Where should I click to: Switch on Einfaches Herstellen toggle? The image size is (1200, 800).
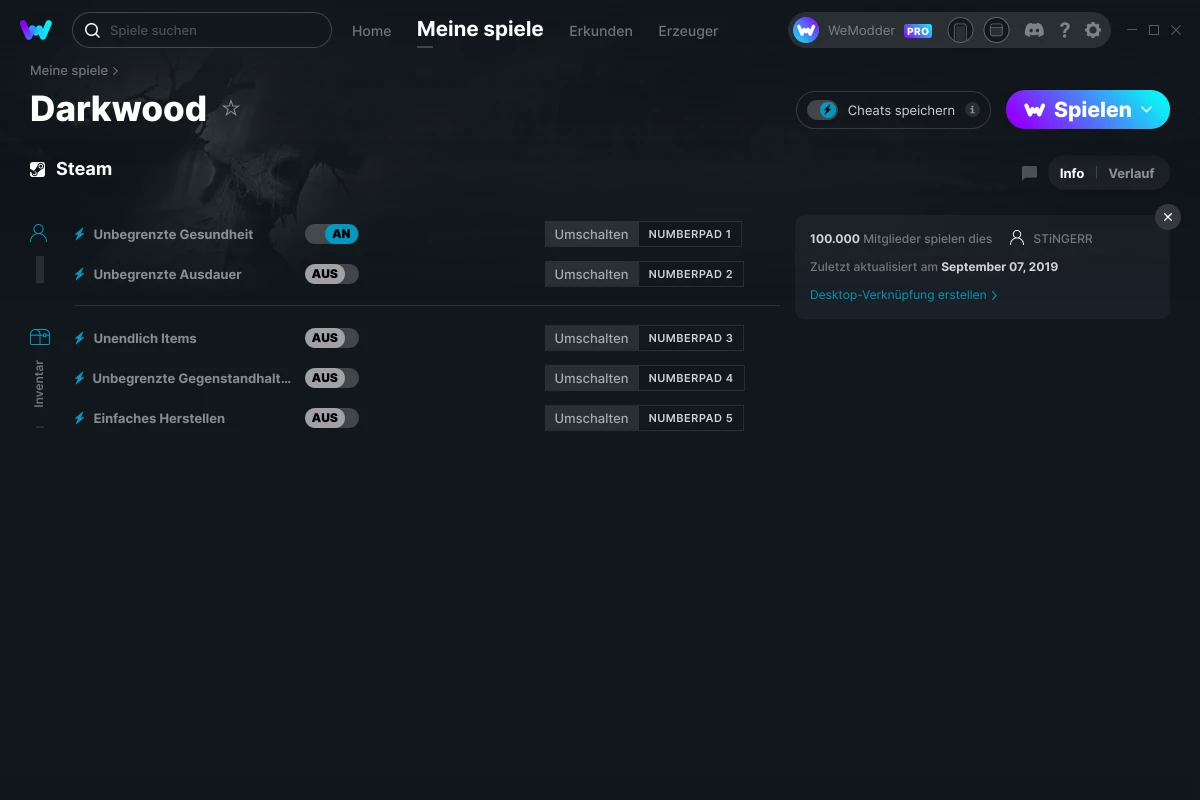332,418
